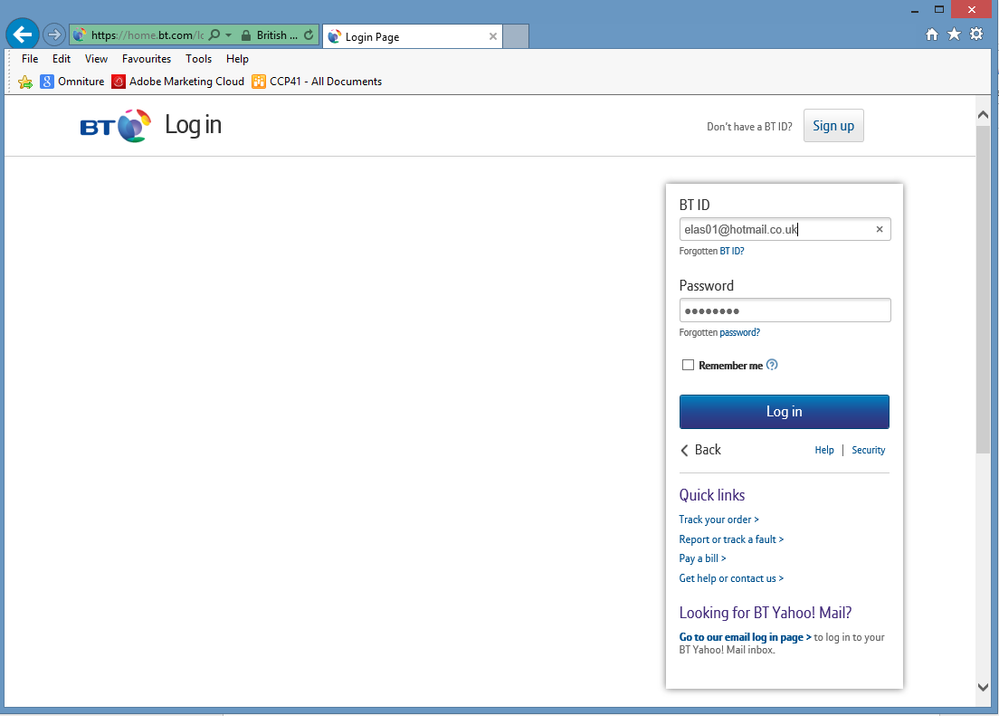Open Get help or contact us link

pos(731,578)
